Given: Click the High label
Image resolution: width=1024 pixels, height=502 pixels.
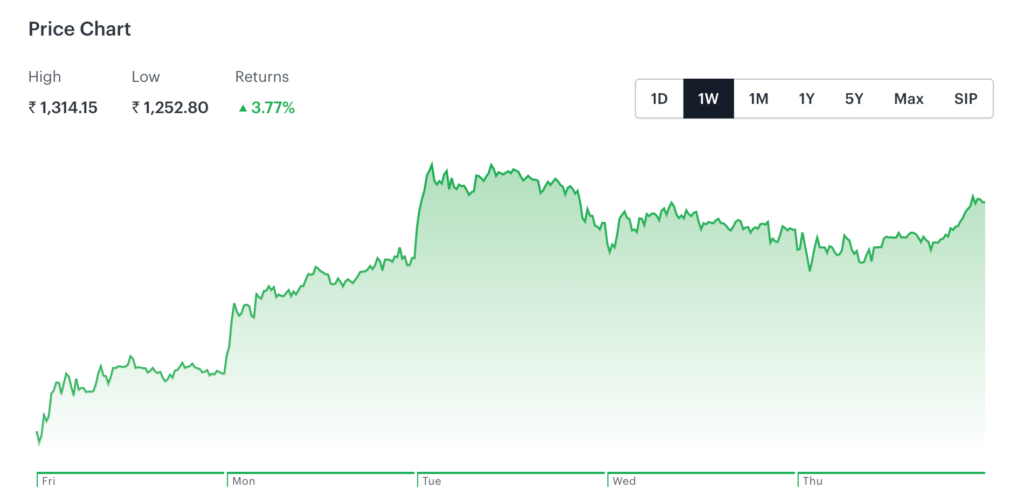Looking at the screenshot, I should (x=44, y=77).
